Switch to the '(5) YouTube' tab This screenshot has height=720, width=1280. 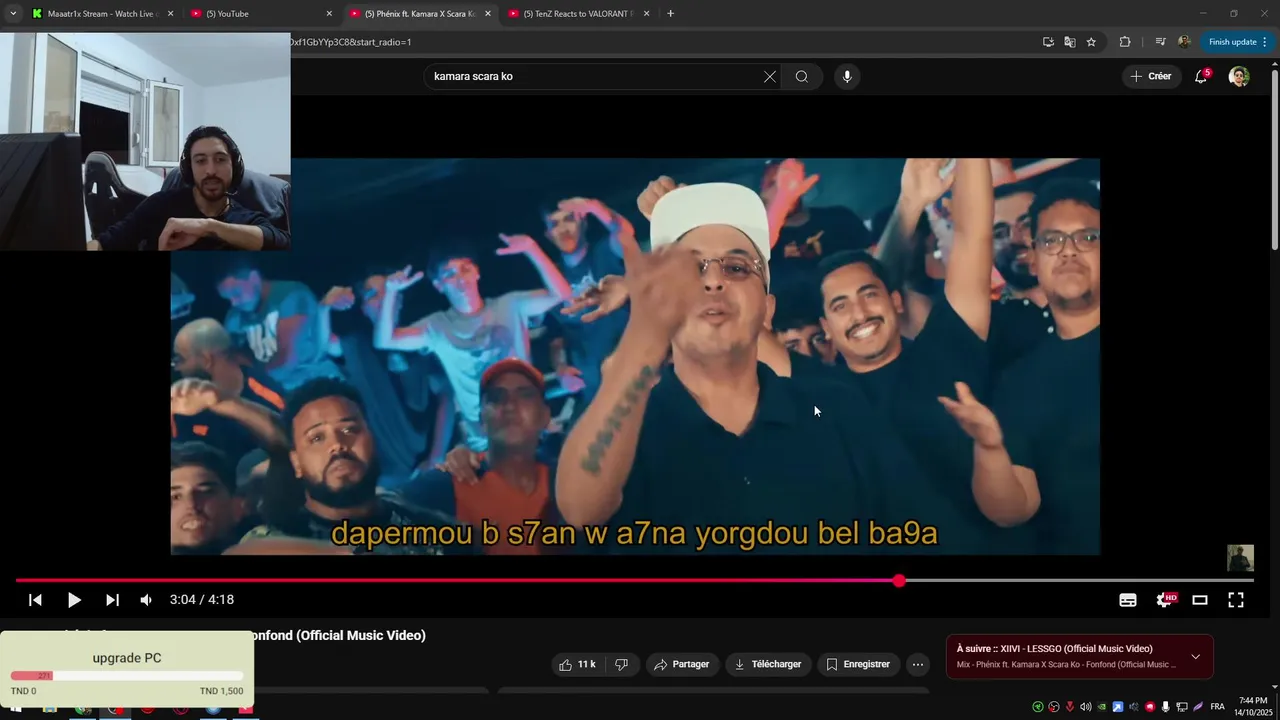point(258,14)
